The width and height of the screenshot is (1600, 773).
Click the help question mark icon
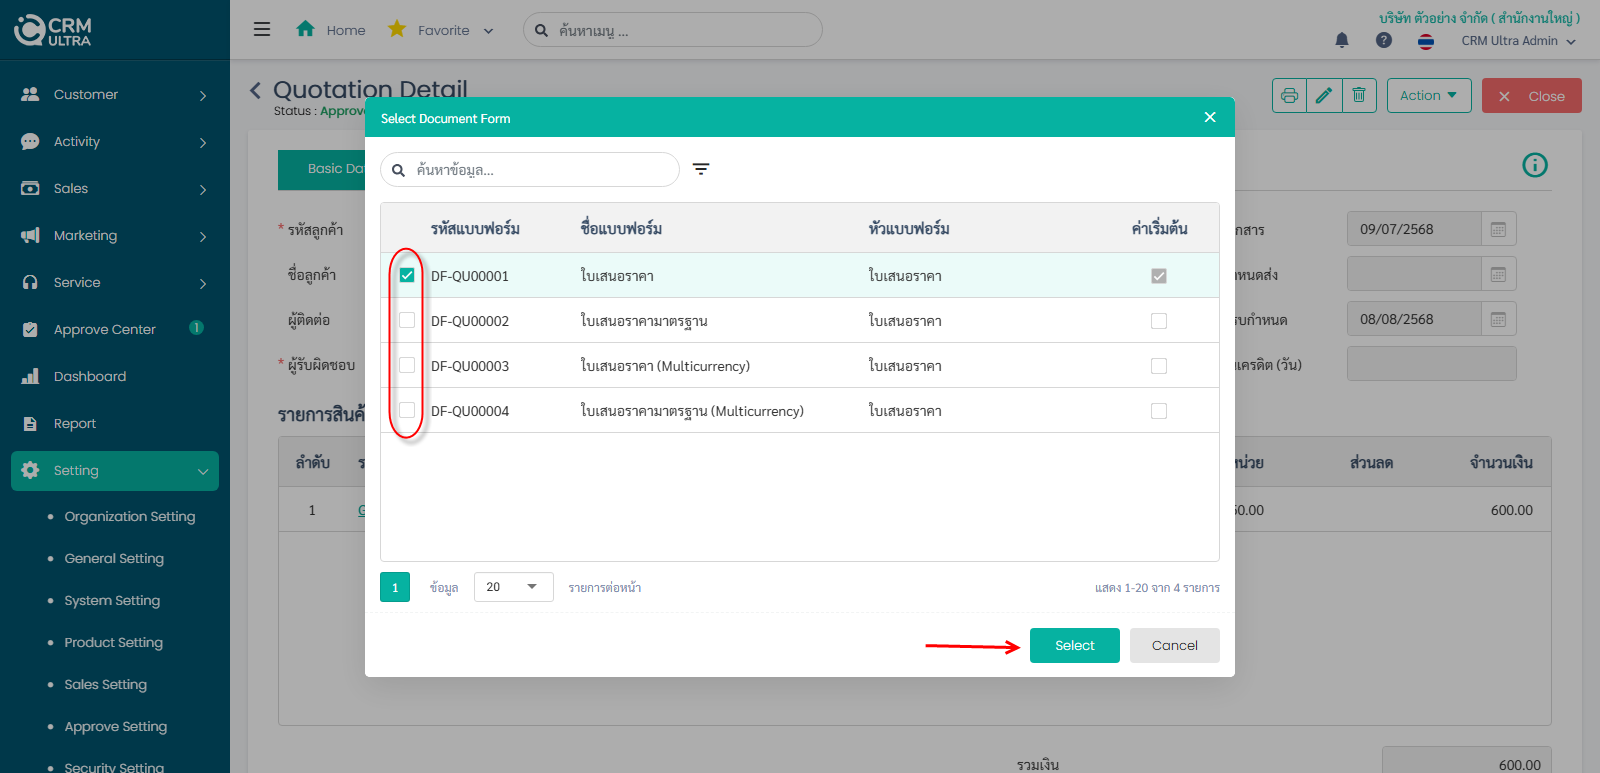1384,40
